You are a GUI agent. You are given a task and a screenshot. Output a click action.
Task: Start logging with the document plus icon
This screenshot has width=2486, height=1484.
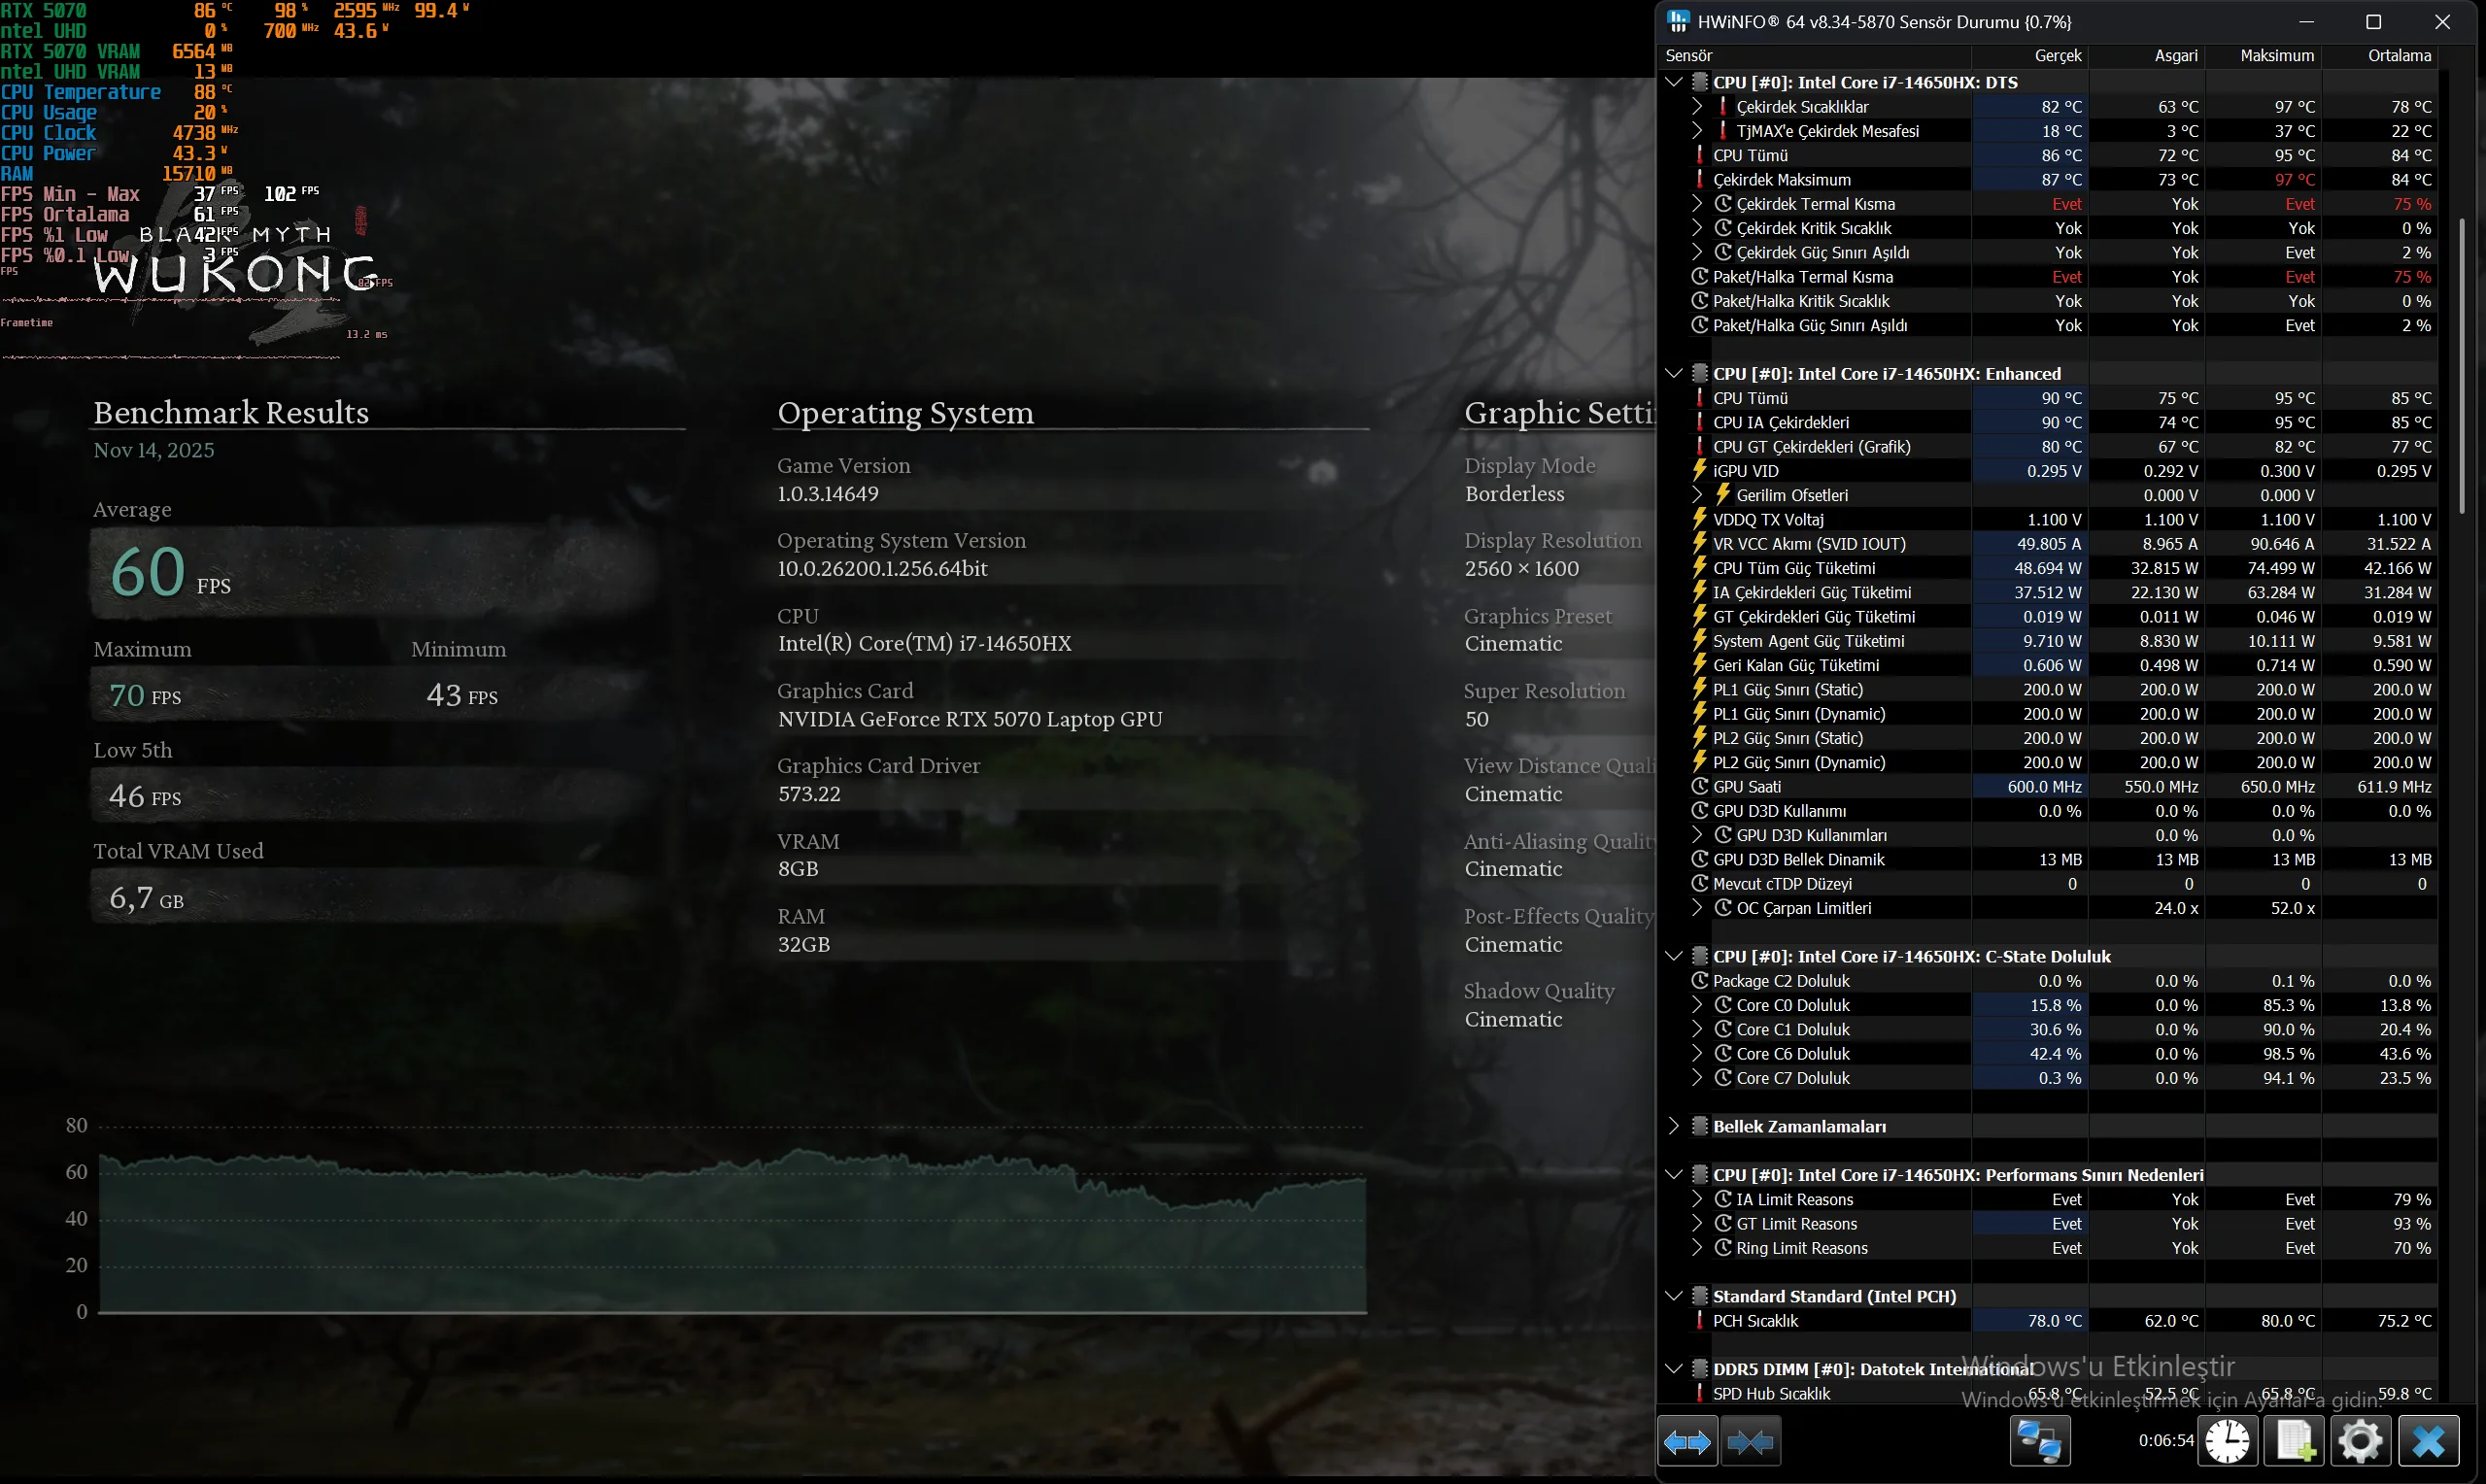pos(2295,1442)
